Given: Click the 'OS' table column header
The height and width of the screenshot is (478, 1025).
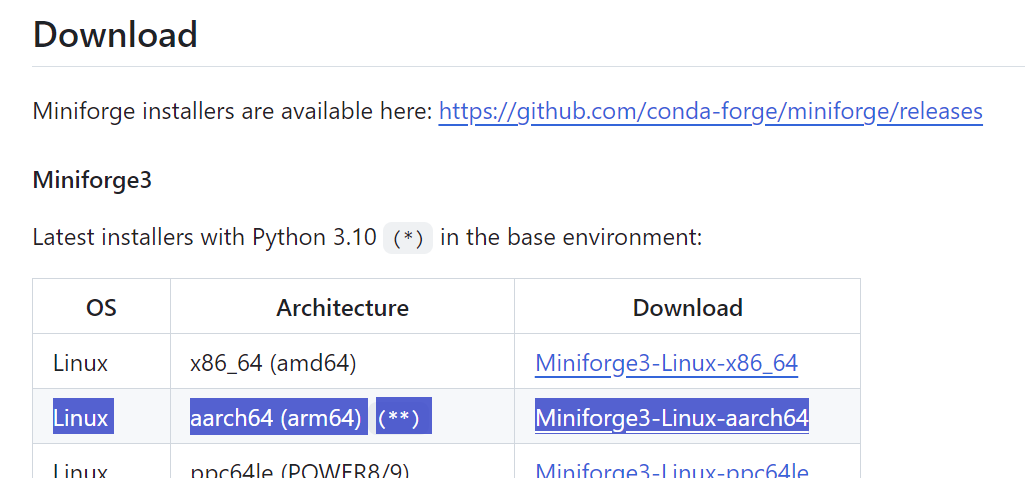Looking at the screenshot, I should [101, 307].
